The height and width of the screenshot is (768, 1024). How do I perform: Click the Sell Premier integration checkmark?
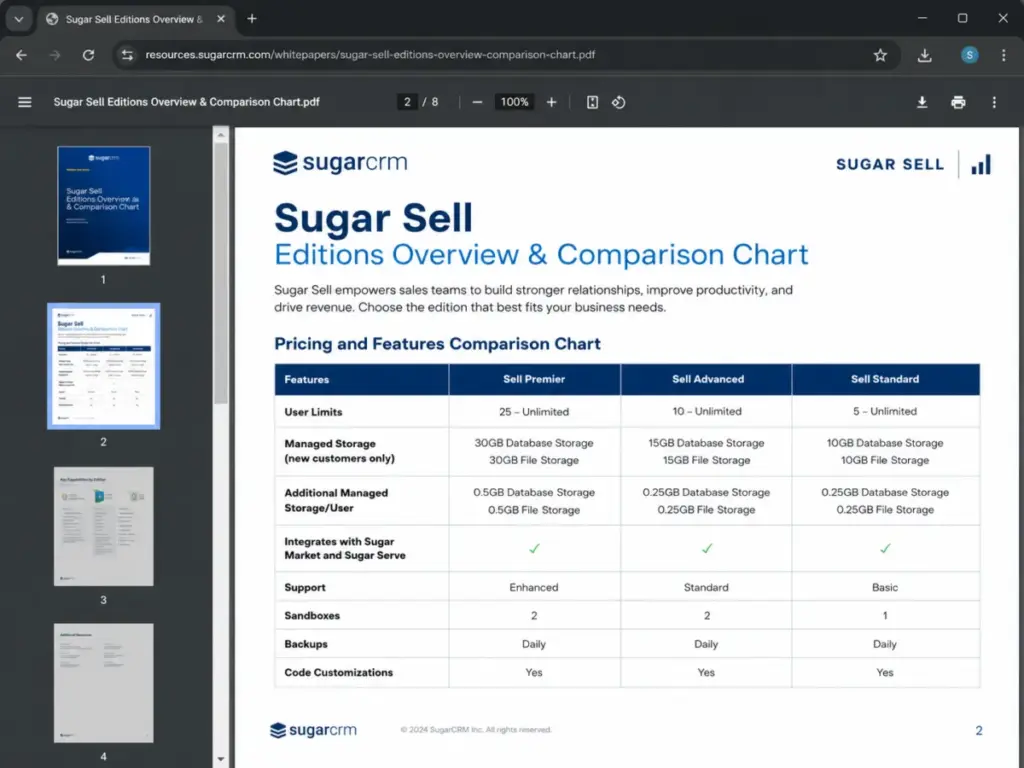(x=534, y=549)
